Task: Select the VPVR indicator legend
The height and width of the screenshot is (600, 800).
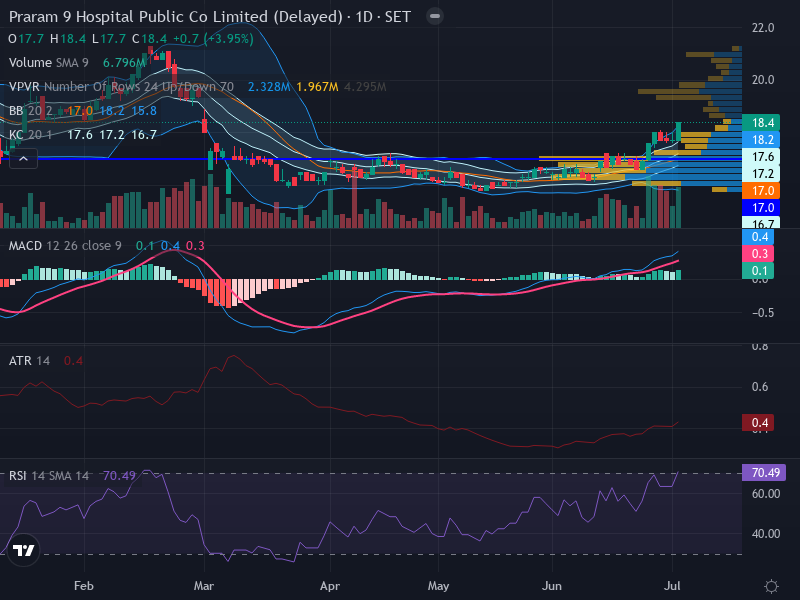Action: [x=121, y=87]
